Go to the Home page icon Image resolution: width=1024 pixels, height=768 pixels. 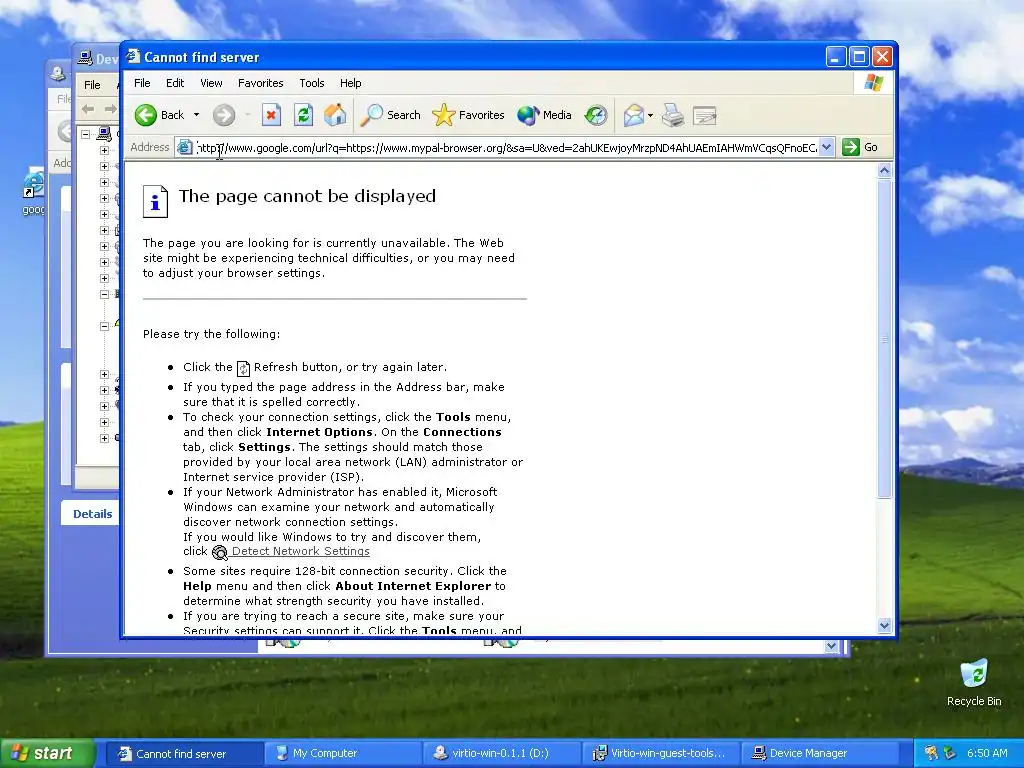tap(335, 115)
